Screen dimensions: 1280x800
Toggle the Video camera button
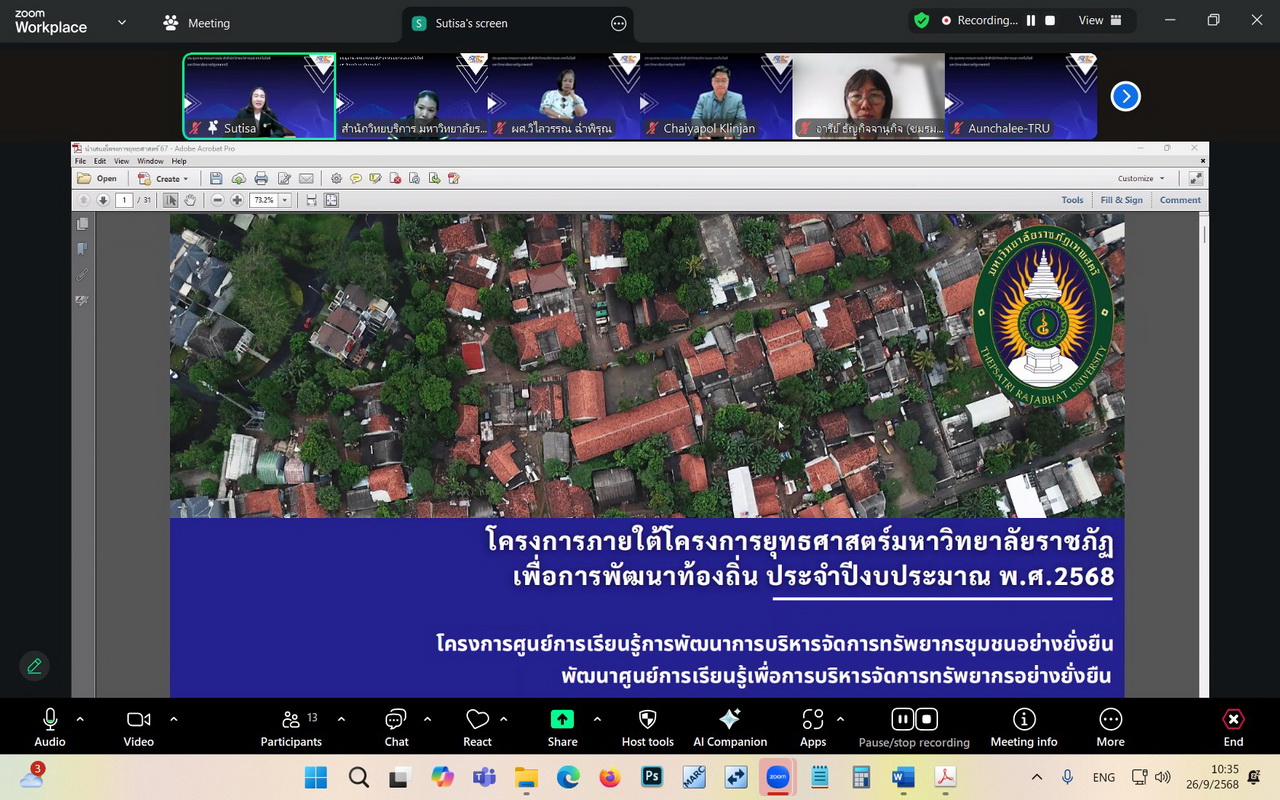point(138,727)
